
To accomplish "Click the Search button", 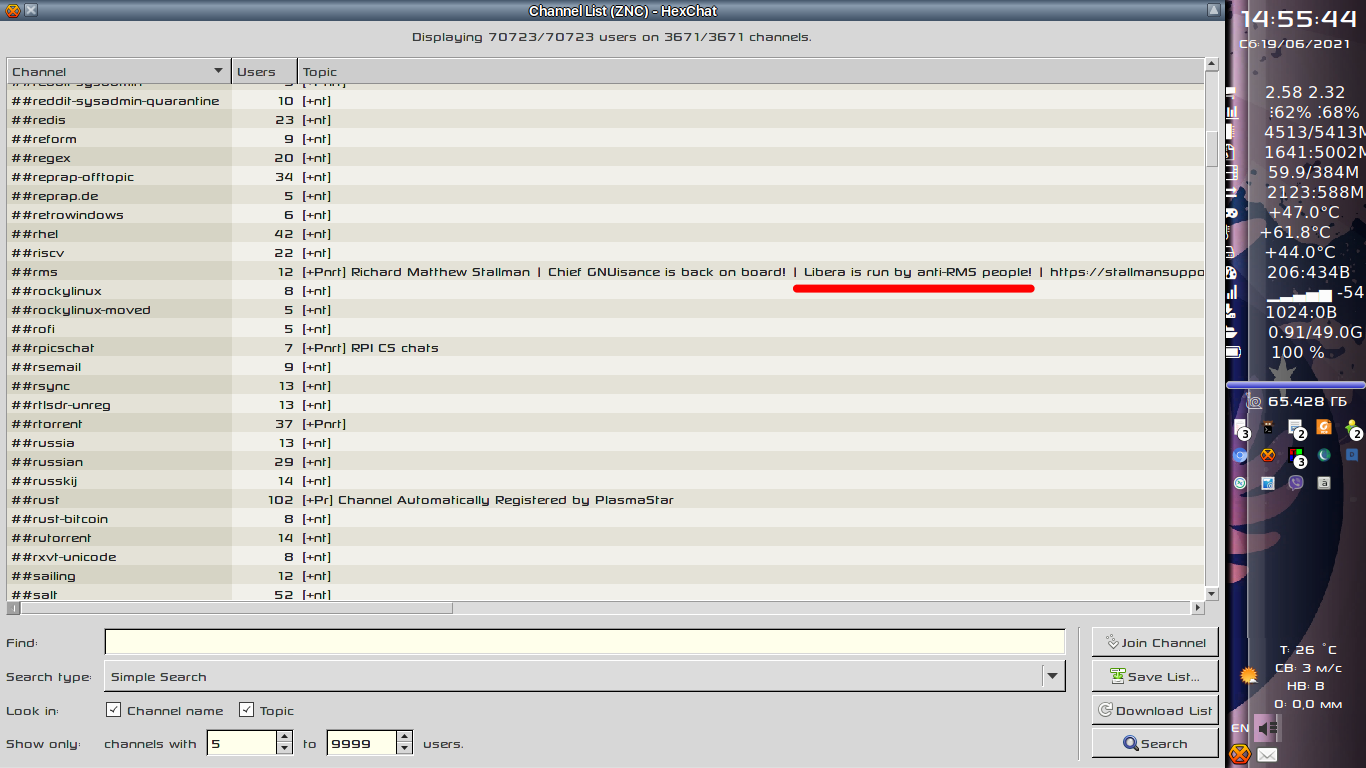I will point(1155,743).
